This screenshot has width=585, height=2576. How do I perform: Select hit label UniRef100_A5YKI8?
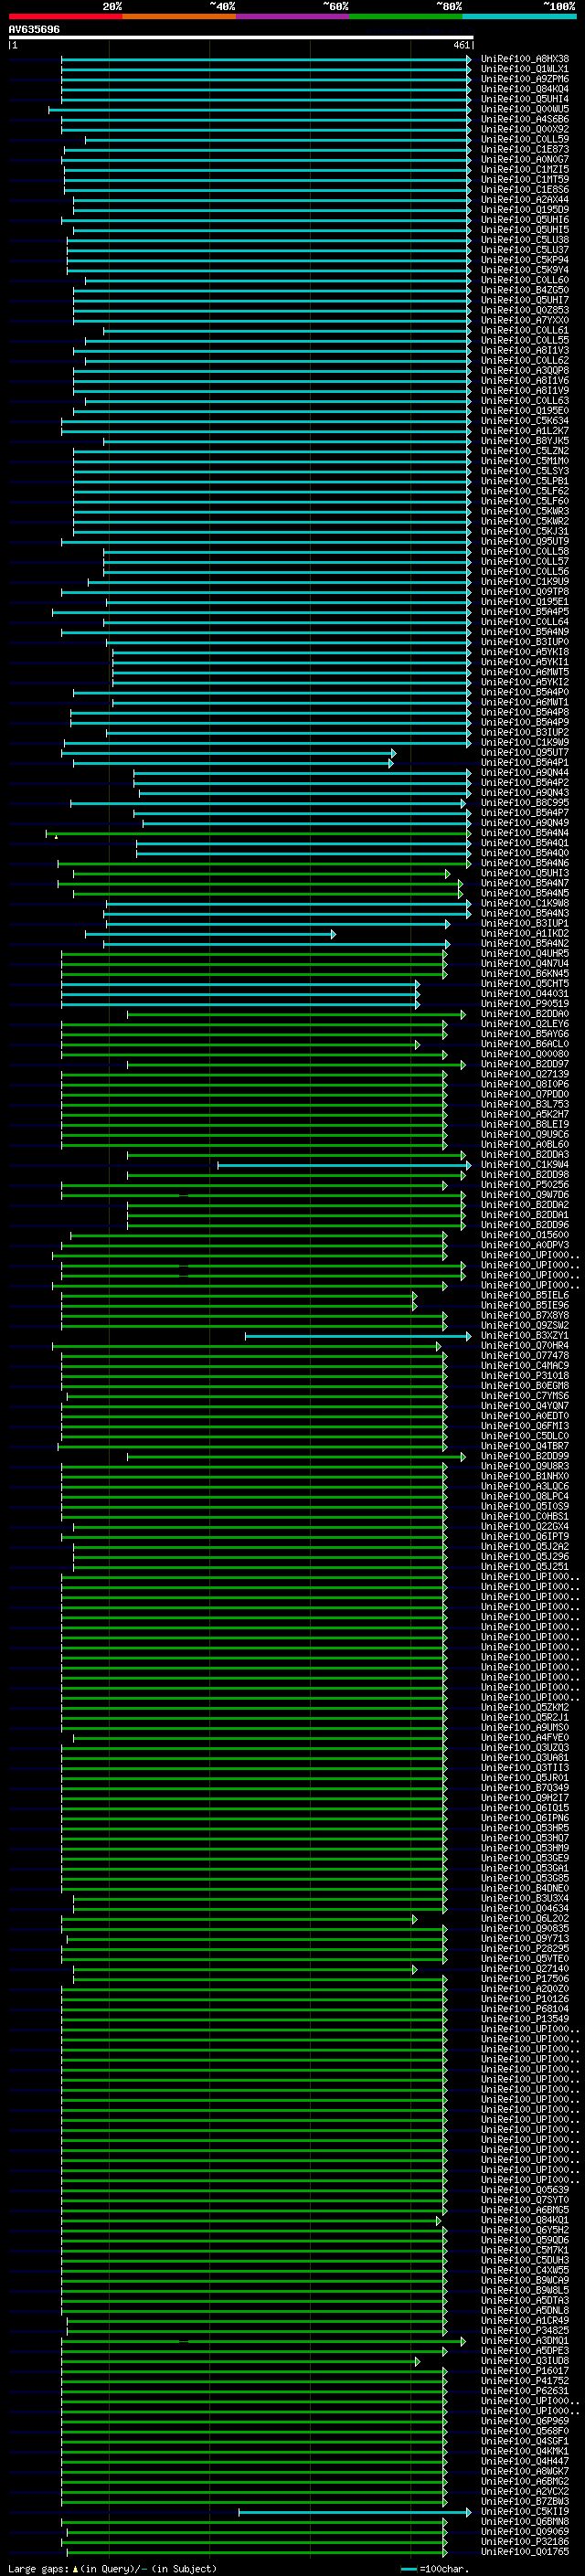point(525,652)
